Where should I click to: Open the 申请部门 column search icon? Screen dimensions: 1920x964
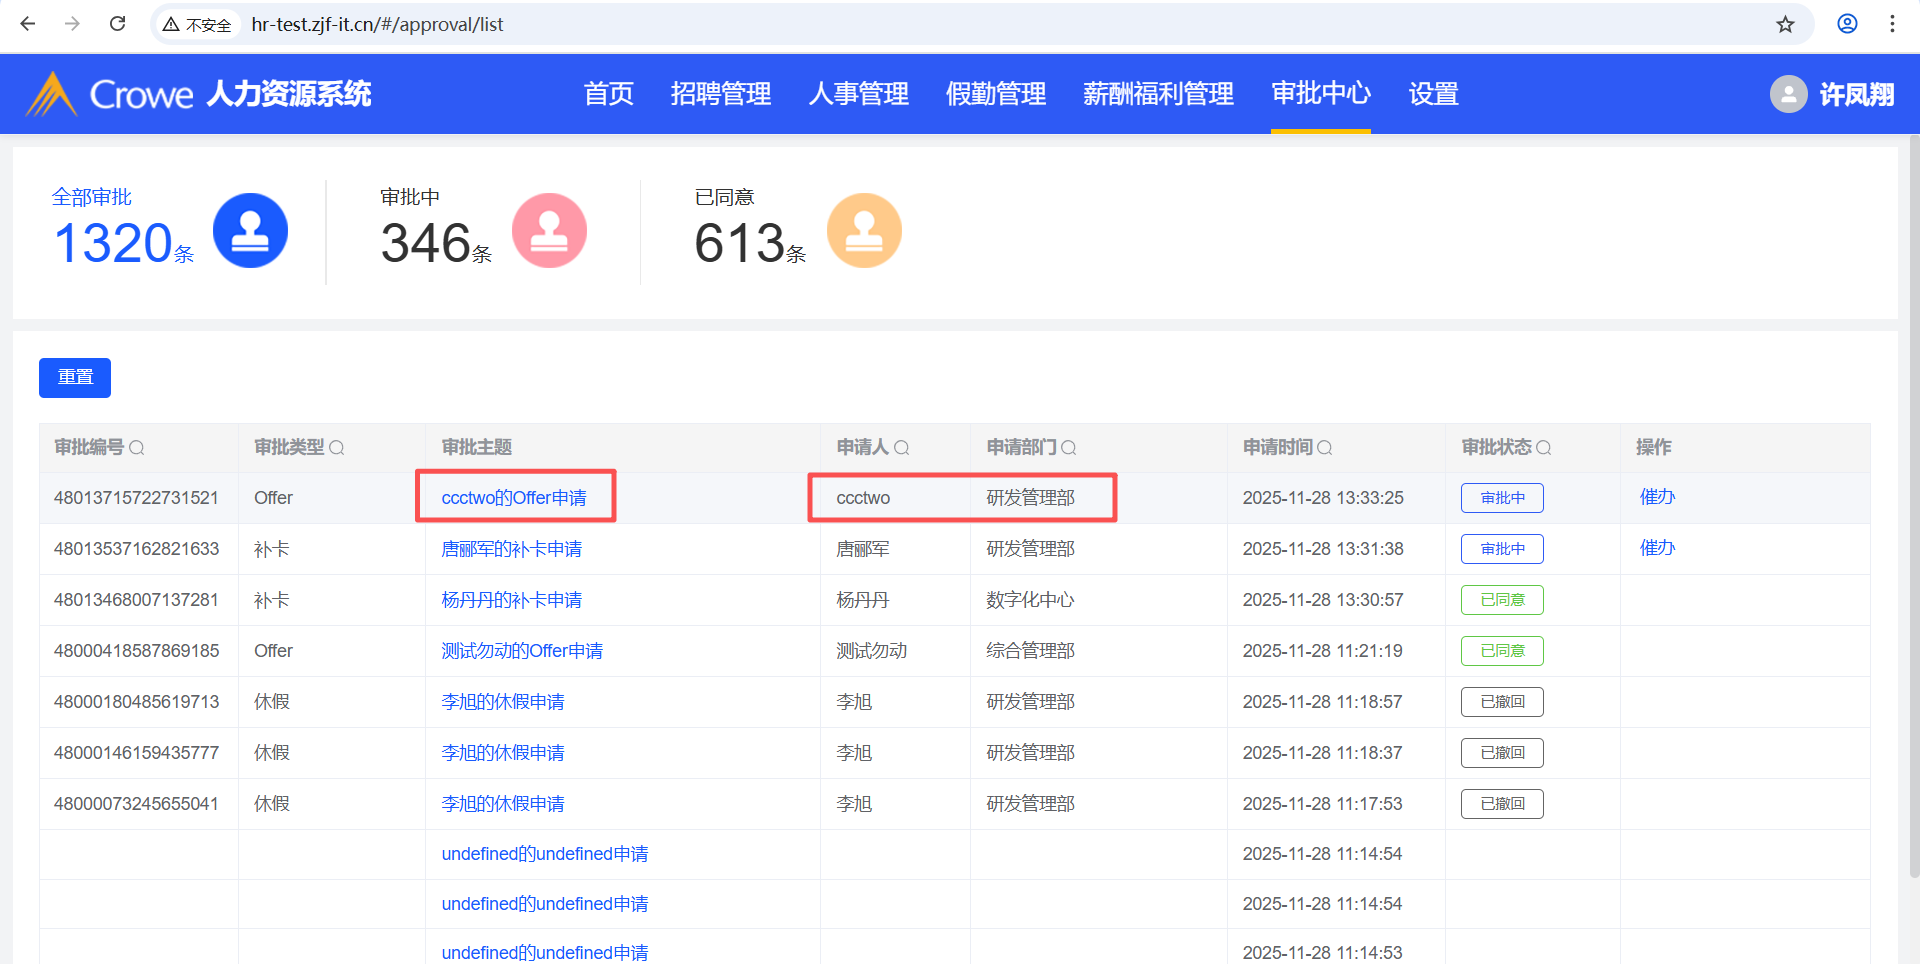click(1068, 448)
